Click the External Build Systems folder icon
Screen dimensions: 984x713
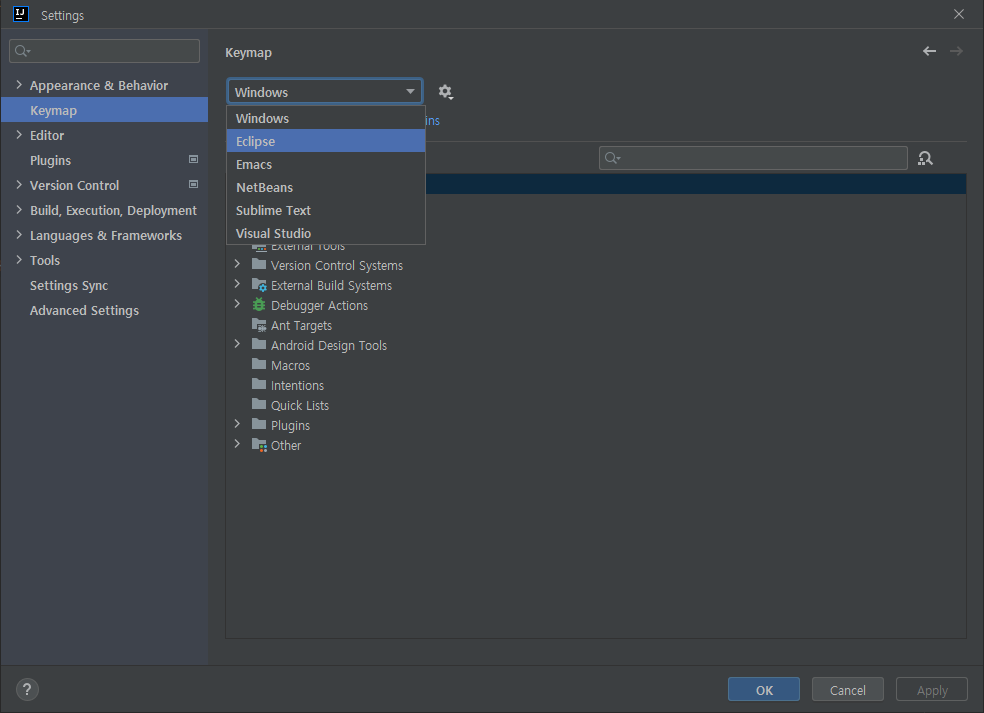pos(259,285)
